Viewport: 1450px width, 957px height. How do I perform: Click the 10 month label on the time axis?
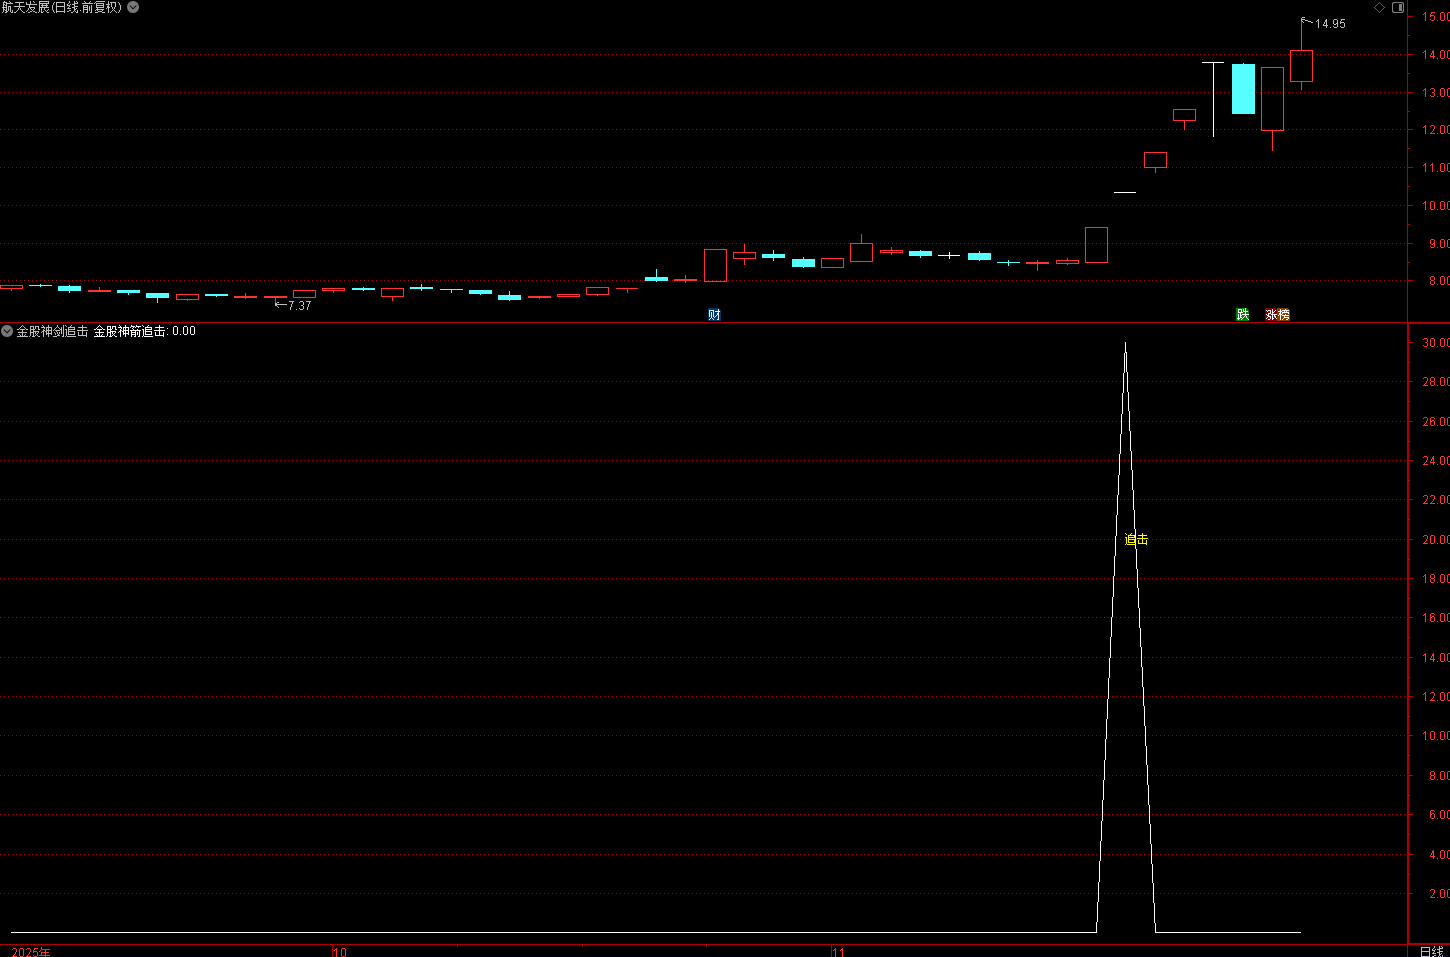[340, 951]
